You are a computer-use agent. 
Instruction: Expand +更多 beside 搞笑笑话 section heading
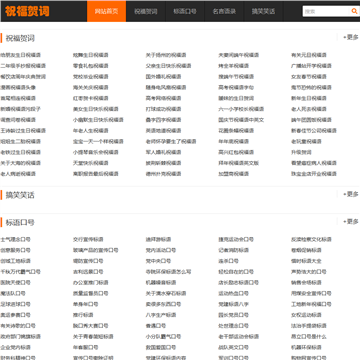tap(351, 194)
